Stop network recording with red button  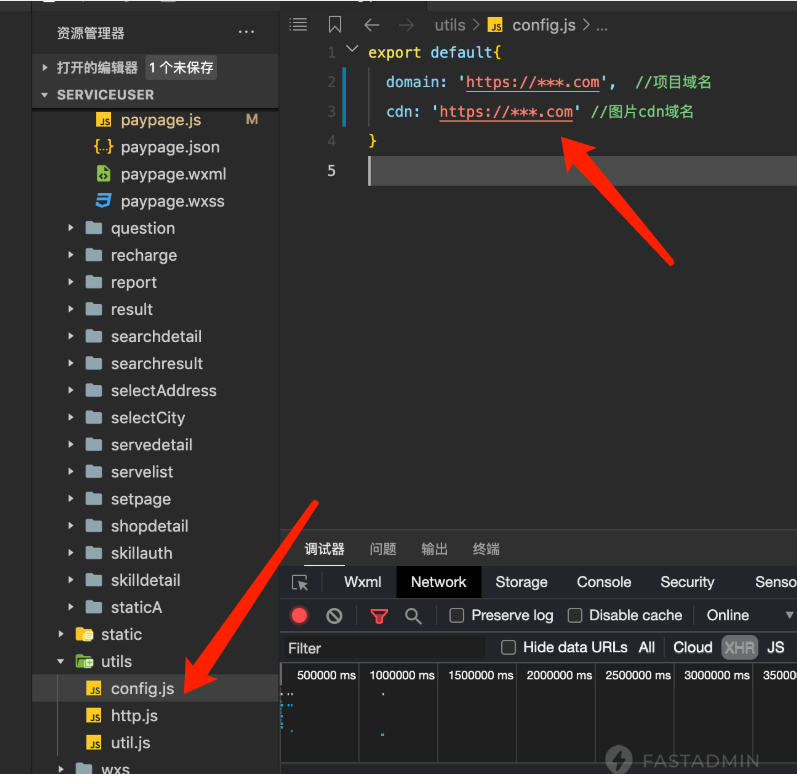299,615
